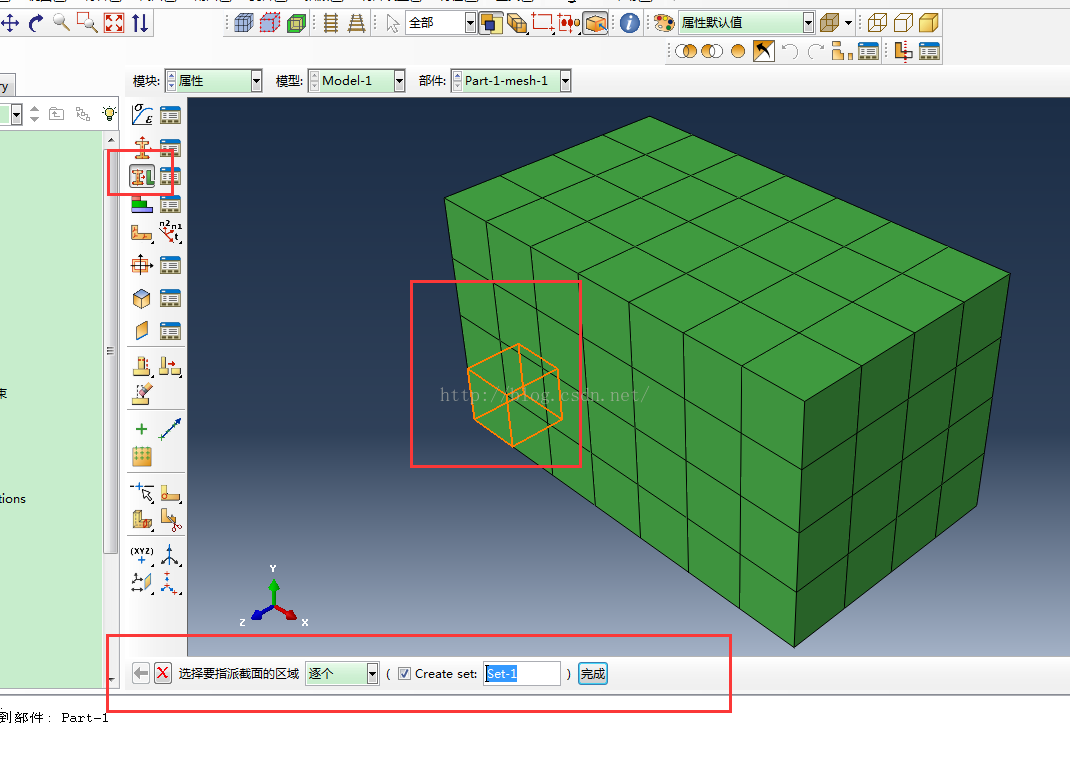Click the Set-1 set name field
Image resolution: width=1070 pixels, height=768 pixels.
[521, 674]
